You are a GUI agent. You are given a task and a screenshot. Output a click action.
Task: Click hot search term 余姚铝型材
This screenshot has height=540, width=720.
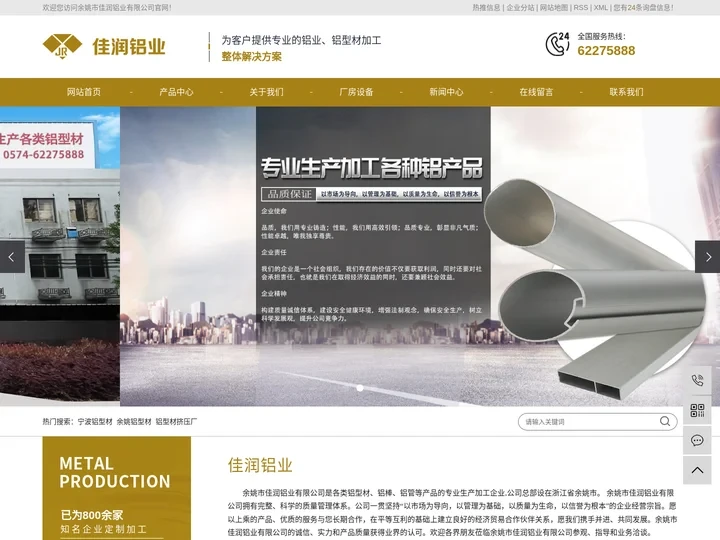click(134, 421)
